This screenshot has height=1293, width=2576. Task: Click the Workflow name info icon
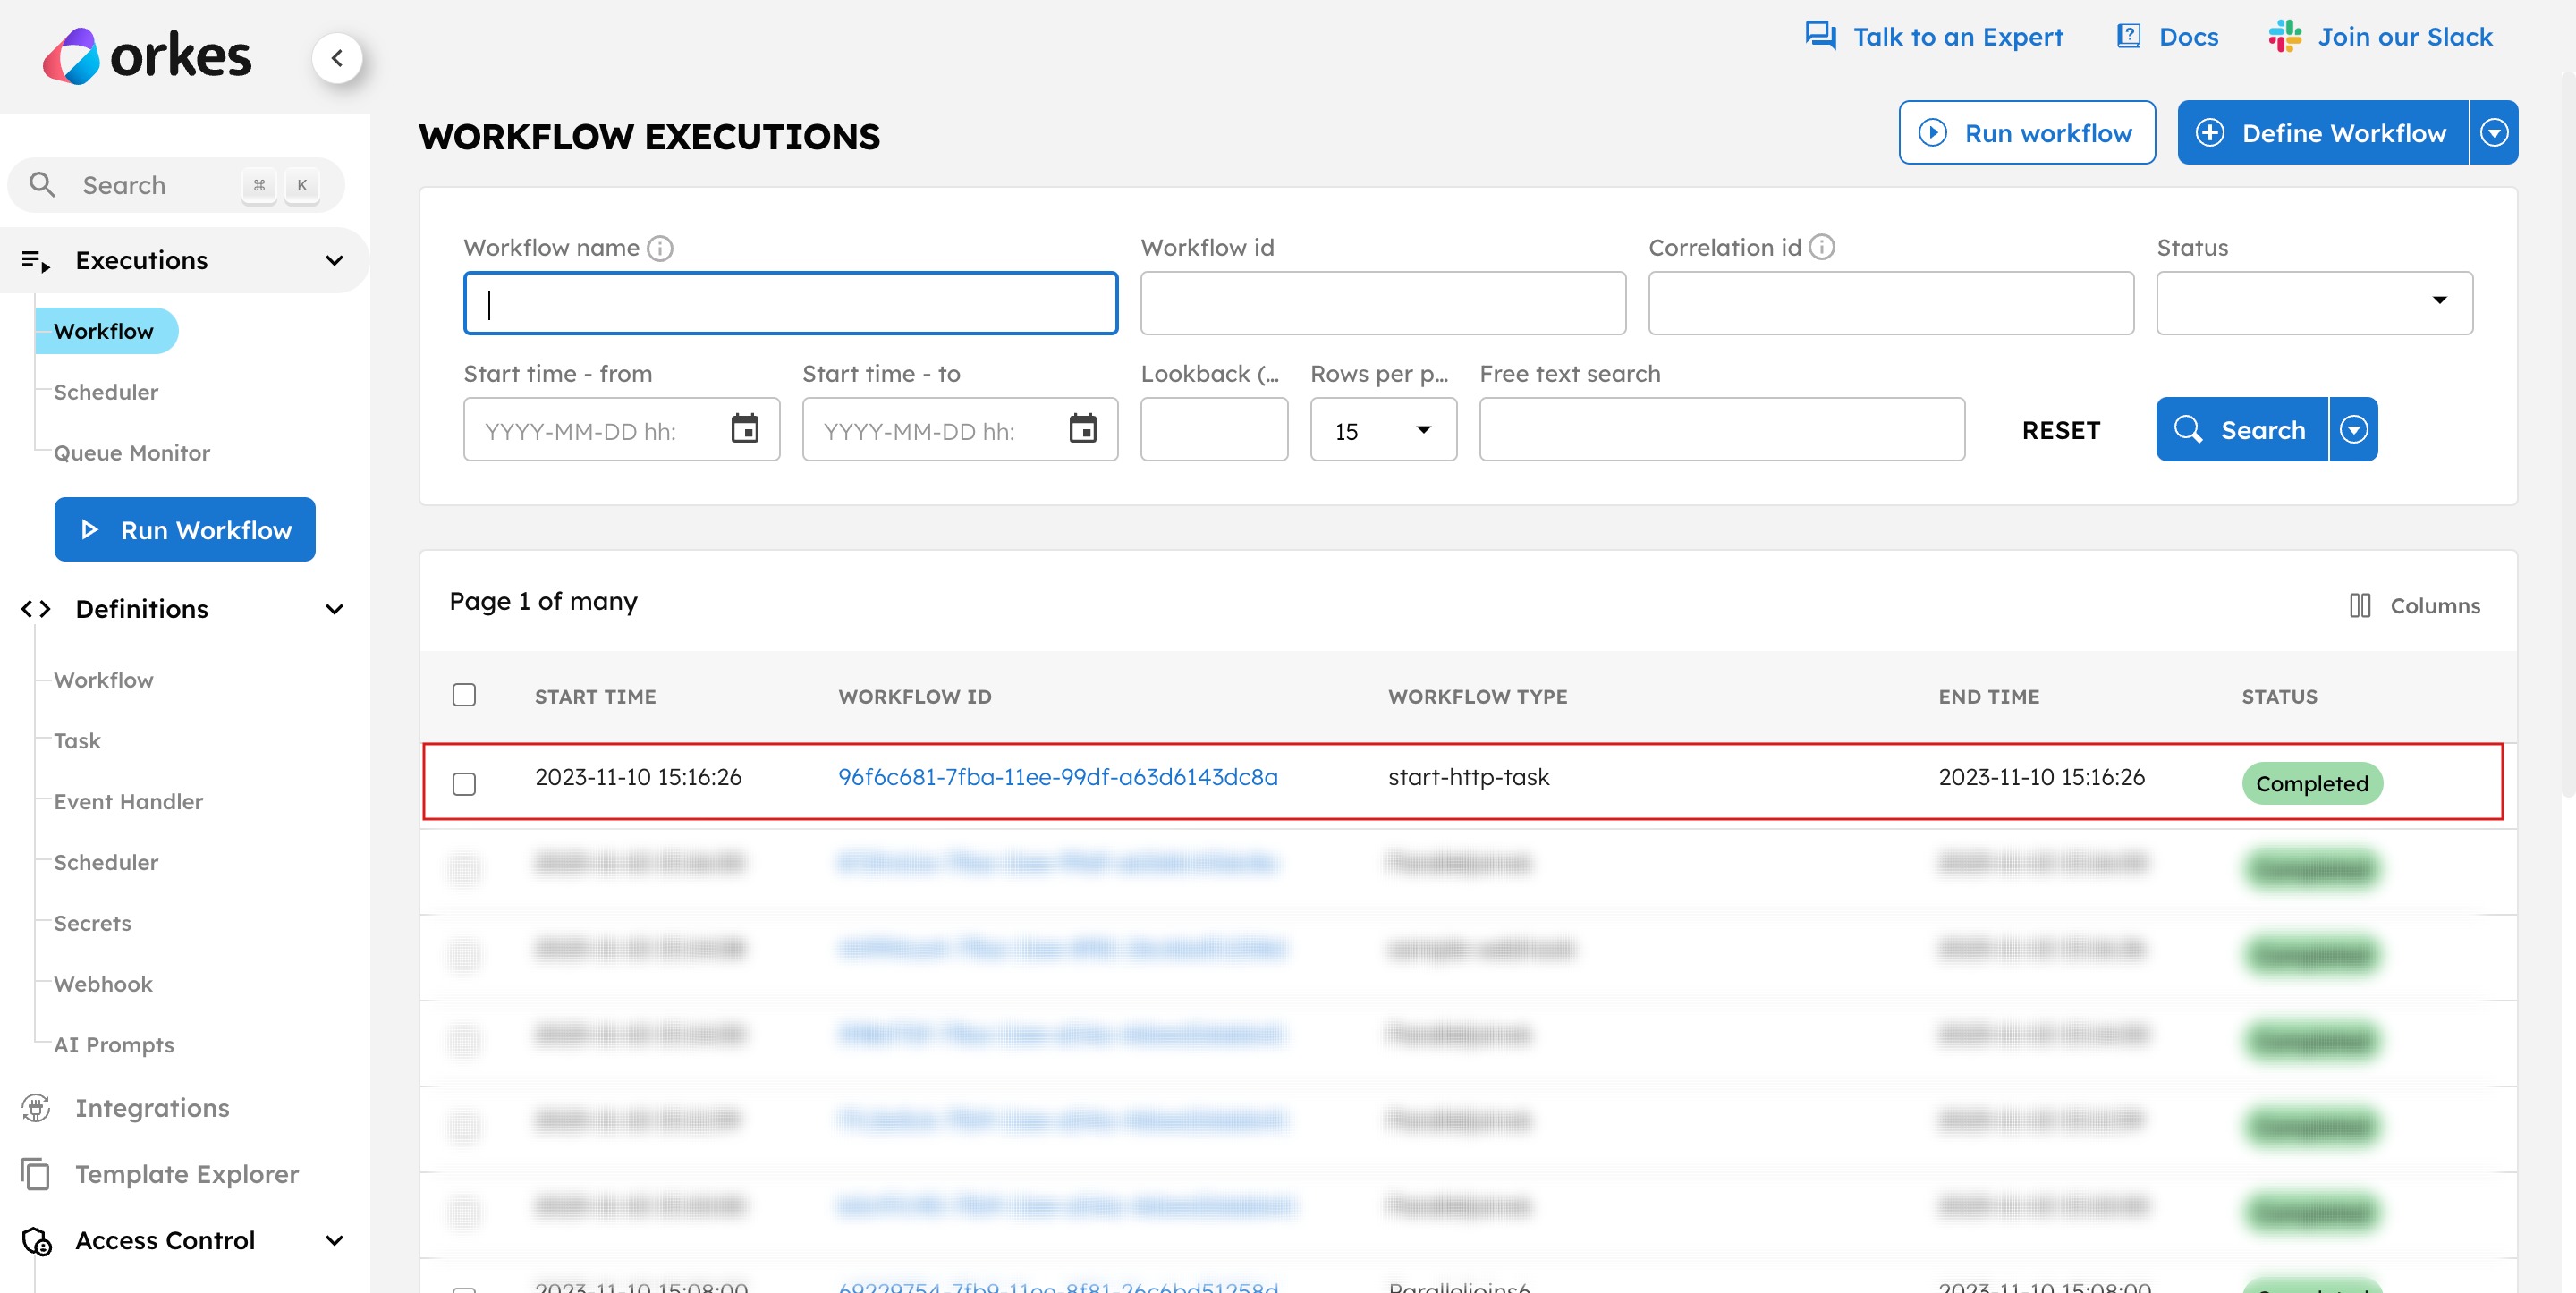click(660, 248)
